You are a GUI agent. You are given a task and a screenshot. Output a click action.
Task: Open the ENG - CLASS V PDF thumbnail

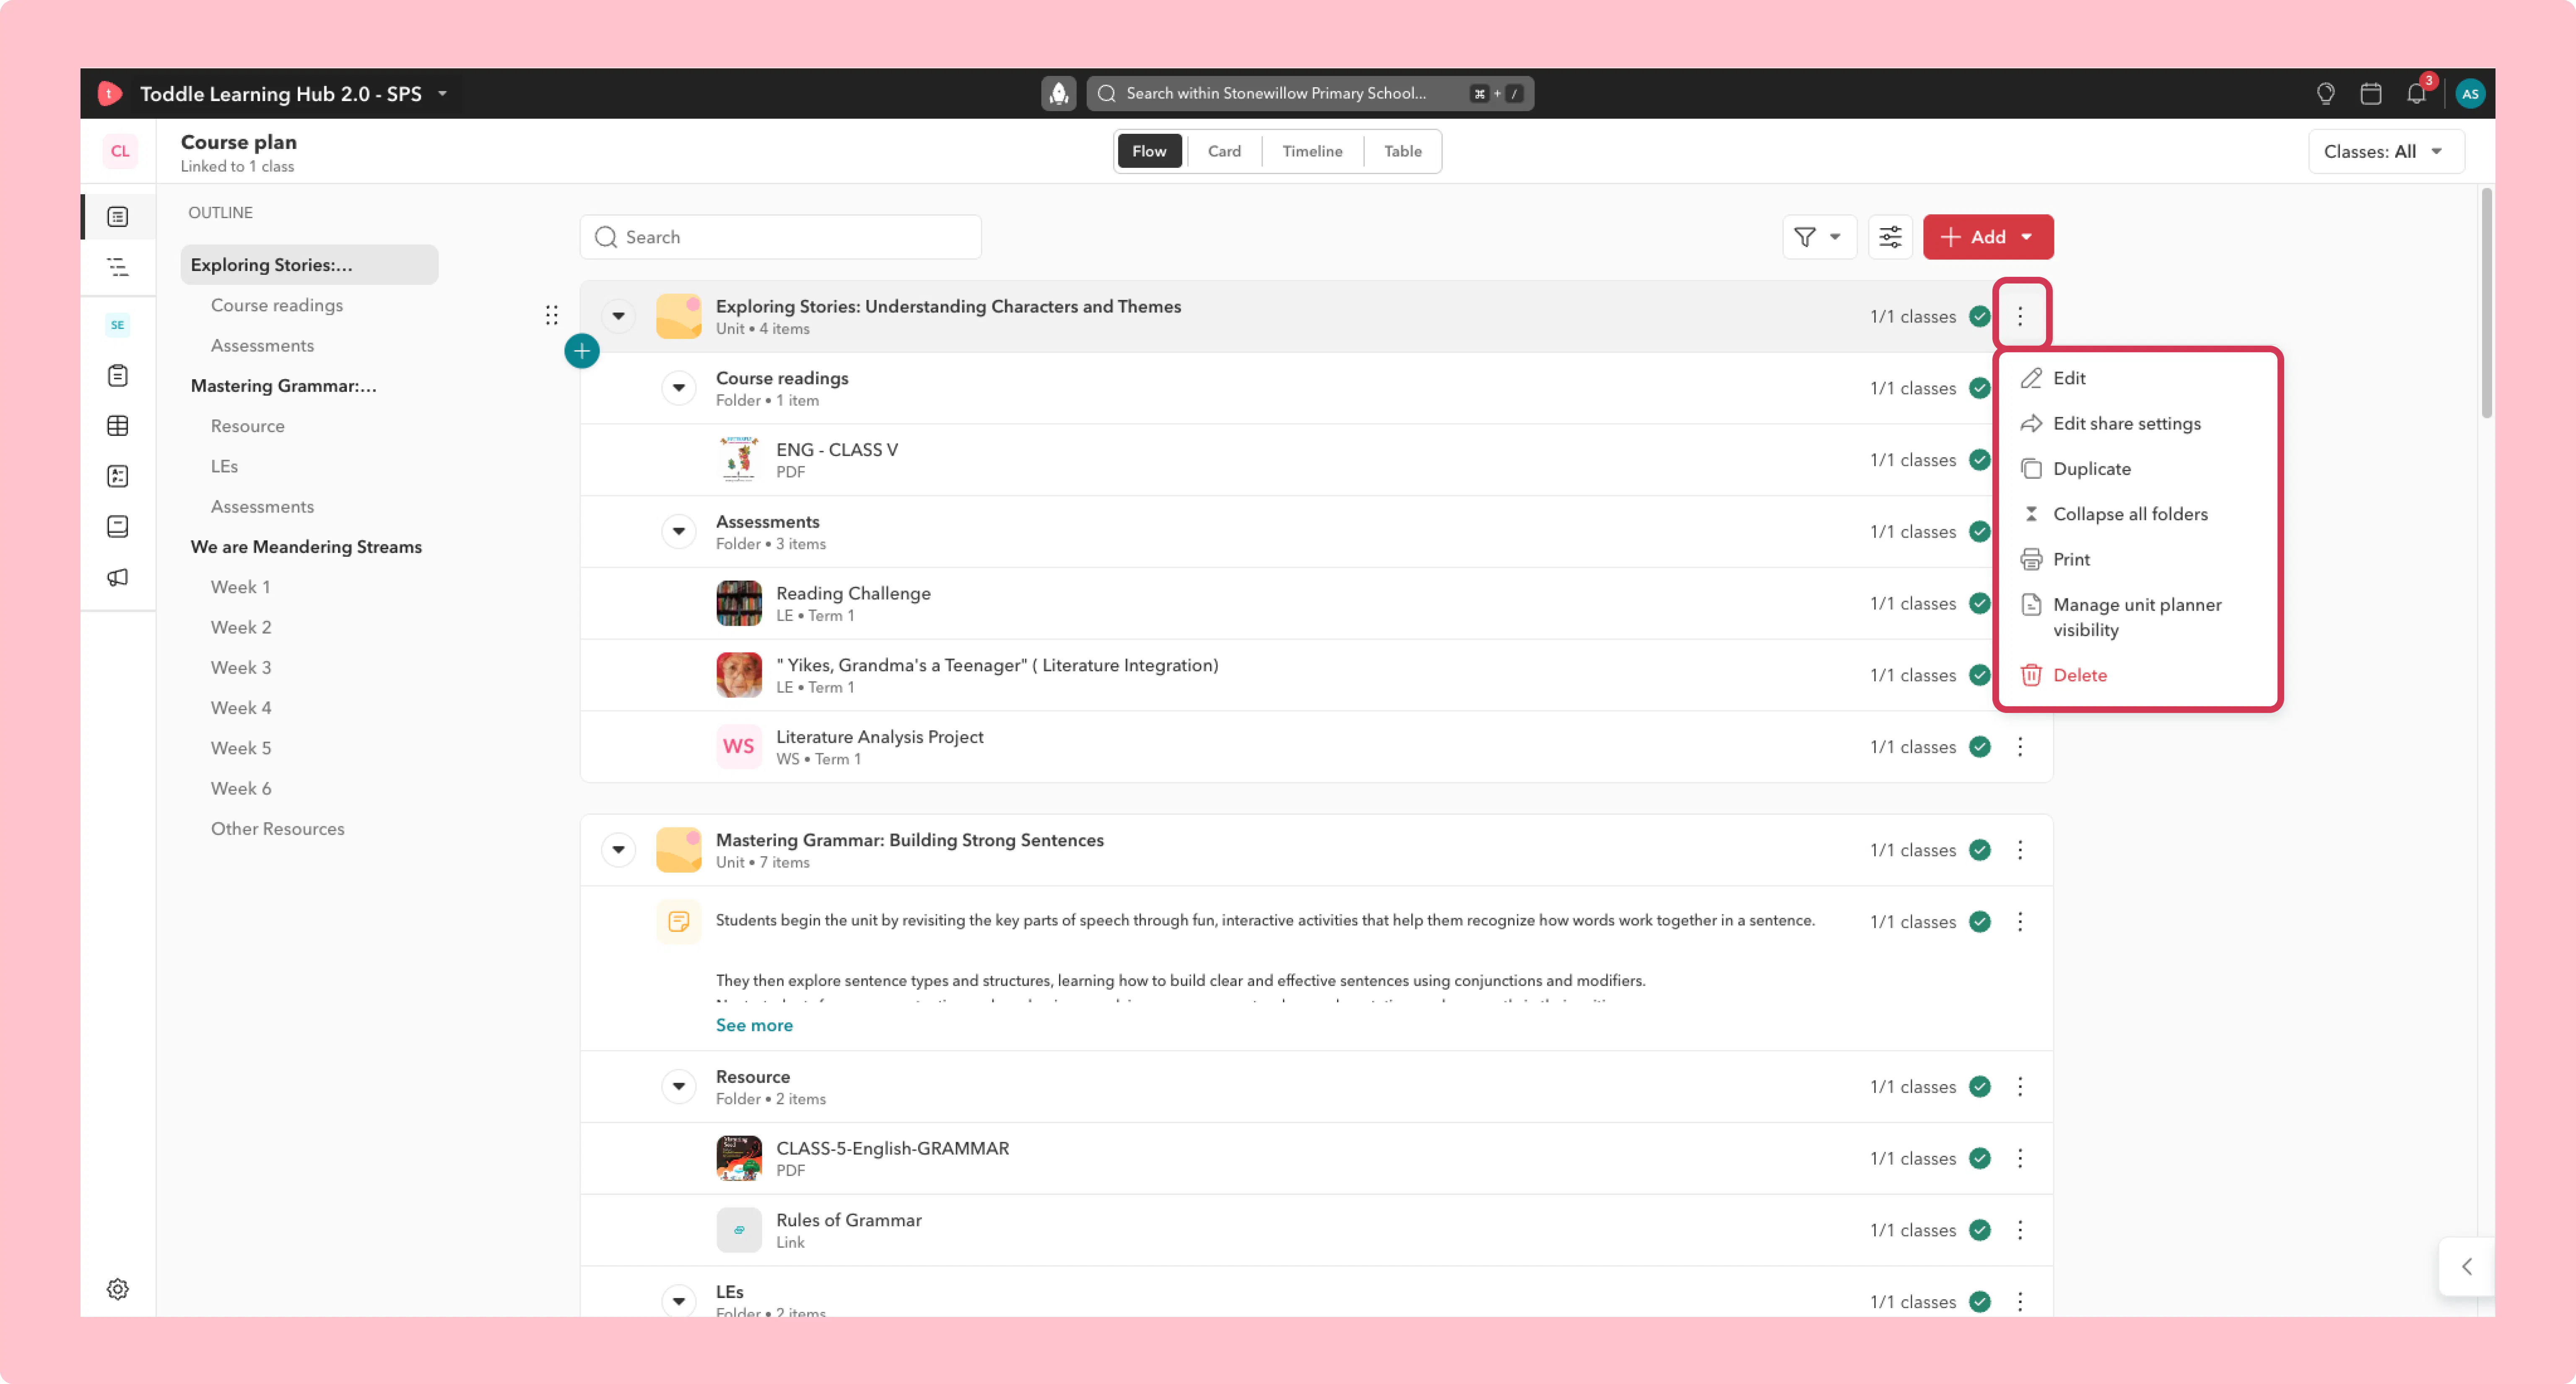click(739, 460)
